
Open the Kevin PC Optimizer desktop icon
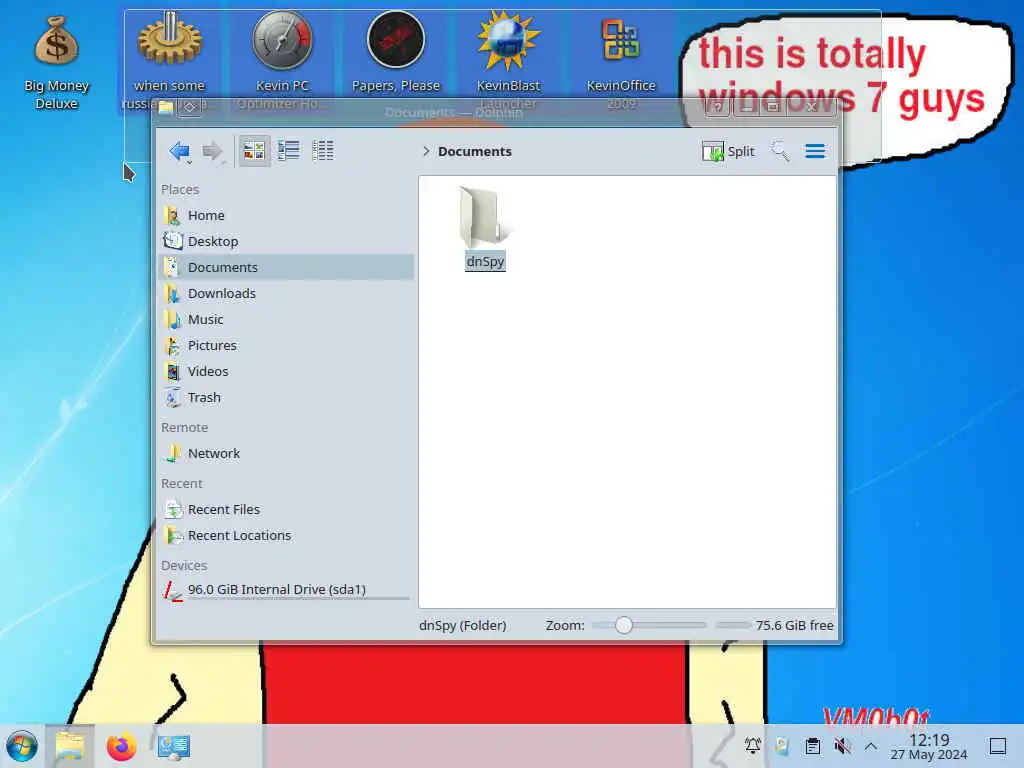pos(282,59)
